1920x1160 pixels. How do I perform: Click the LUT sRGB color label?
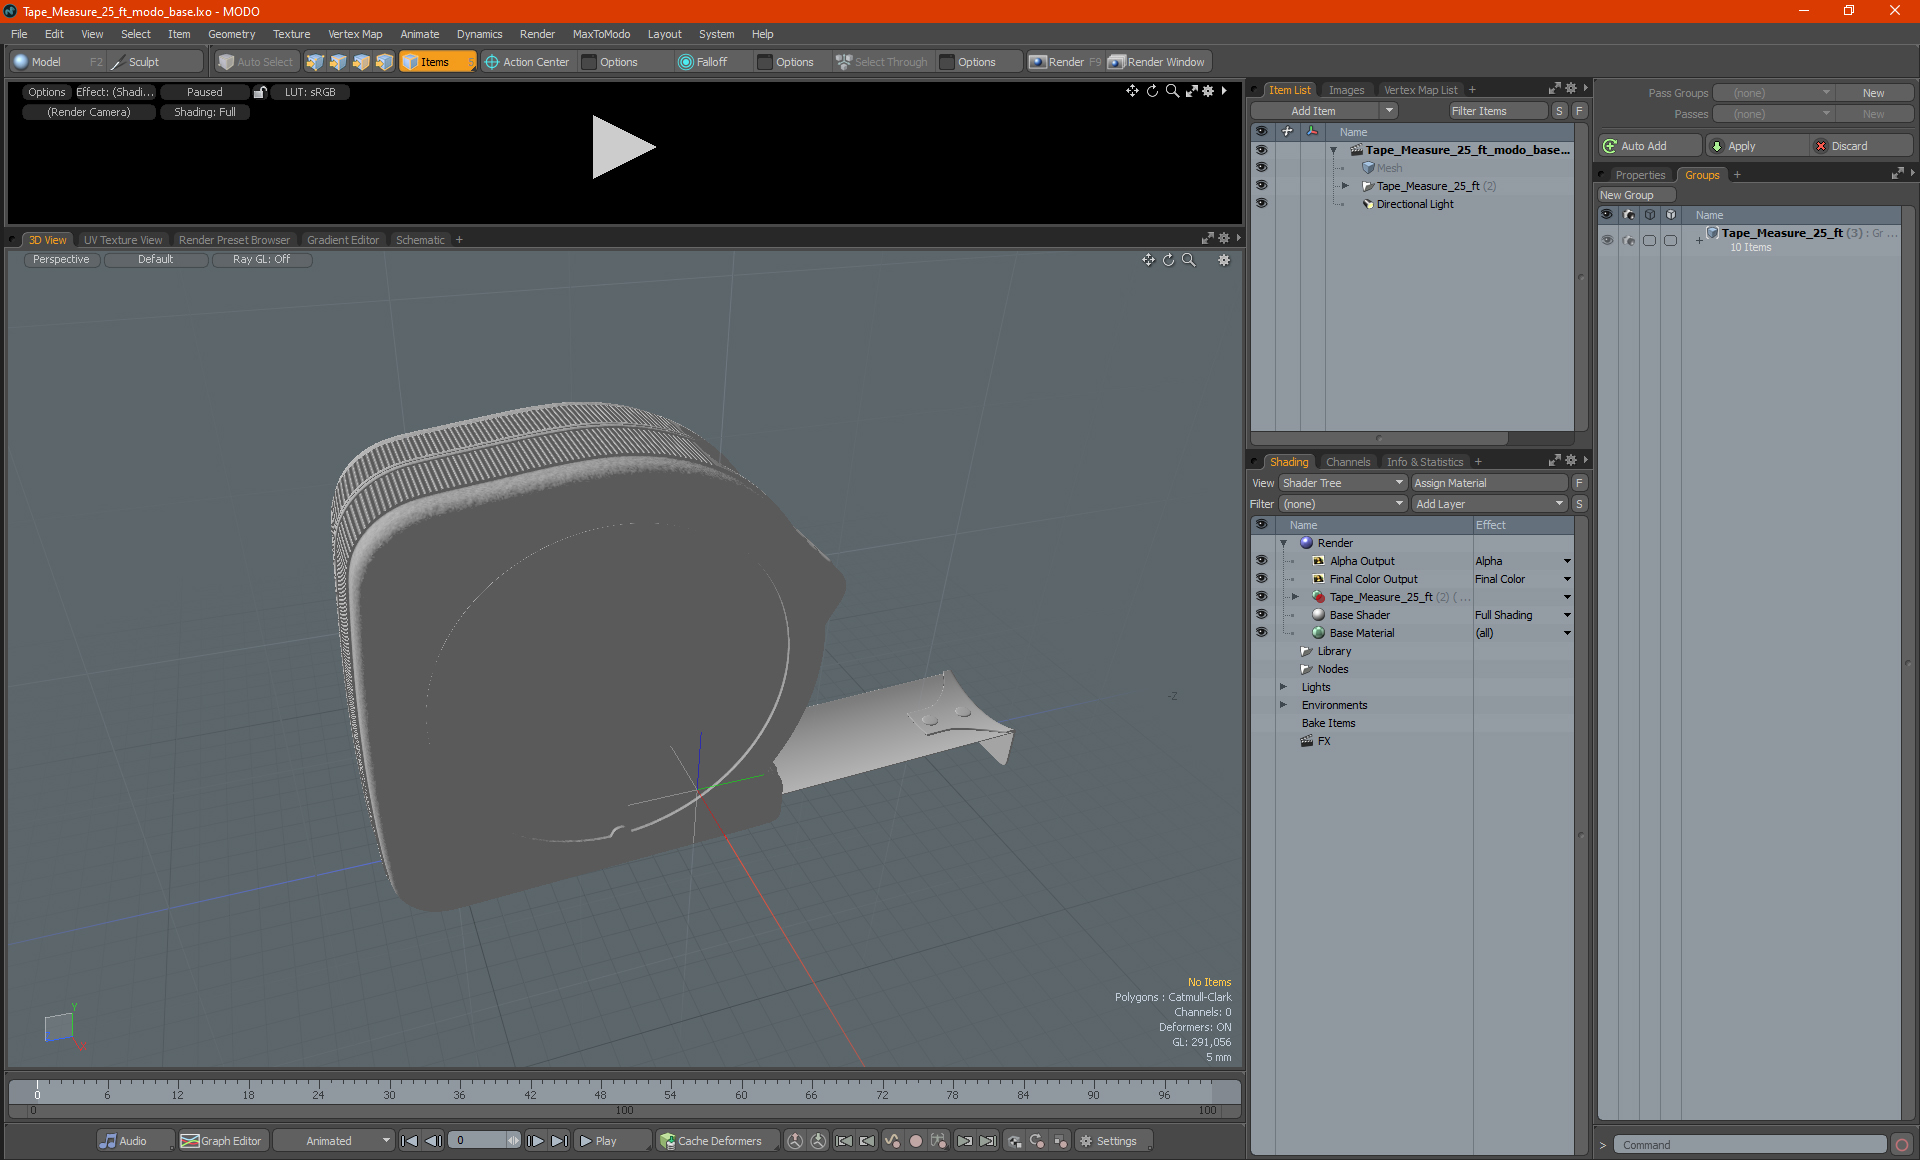311,92
